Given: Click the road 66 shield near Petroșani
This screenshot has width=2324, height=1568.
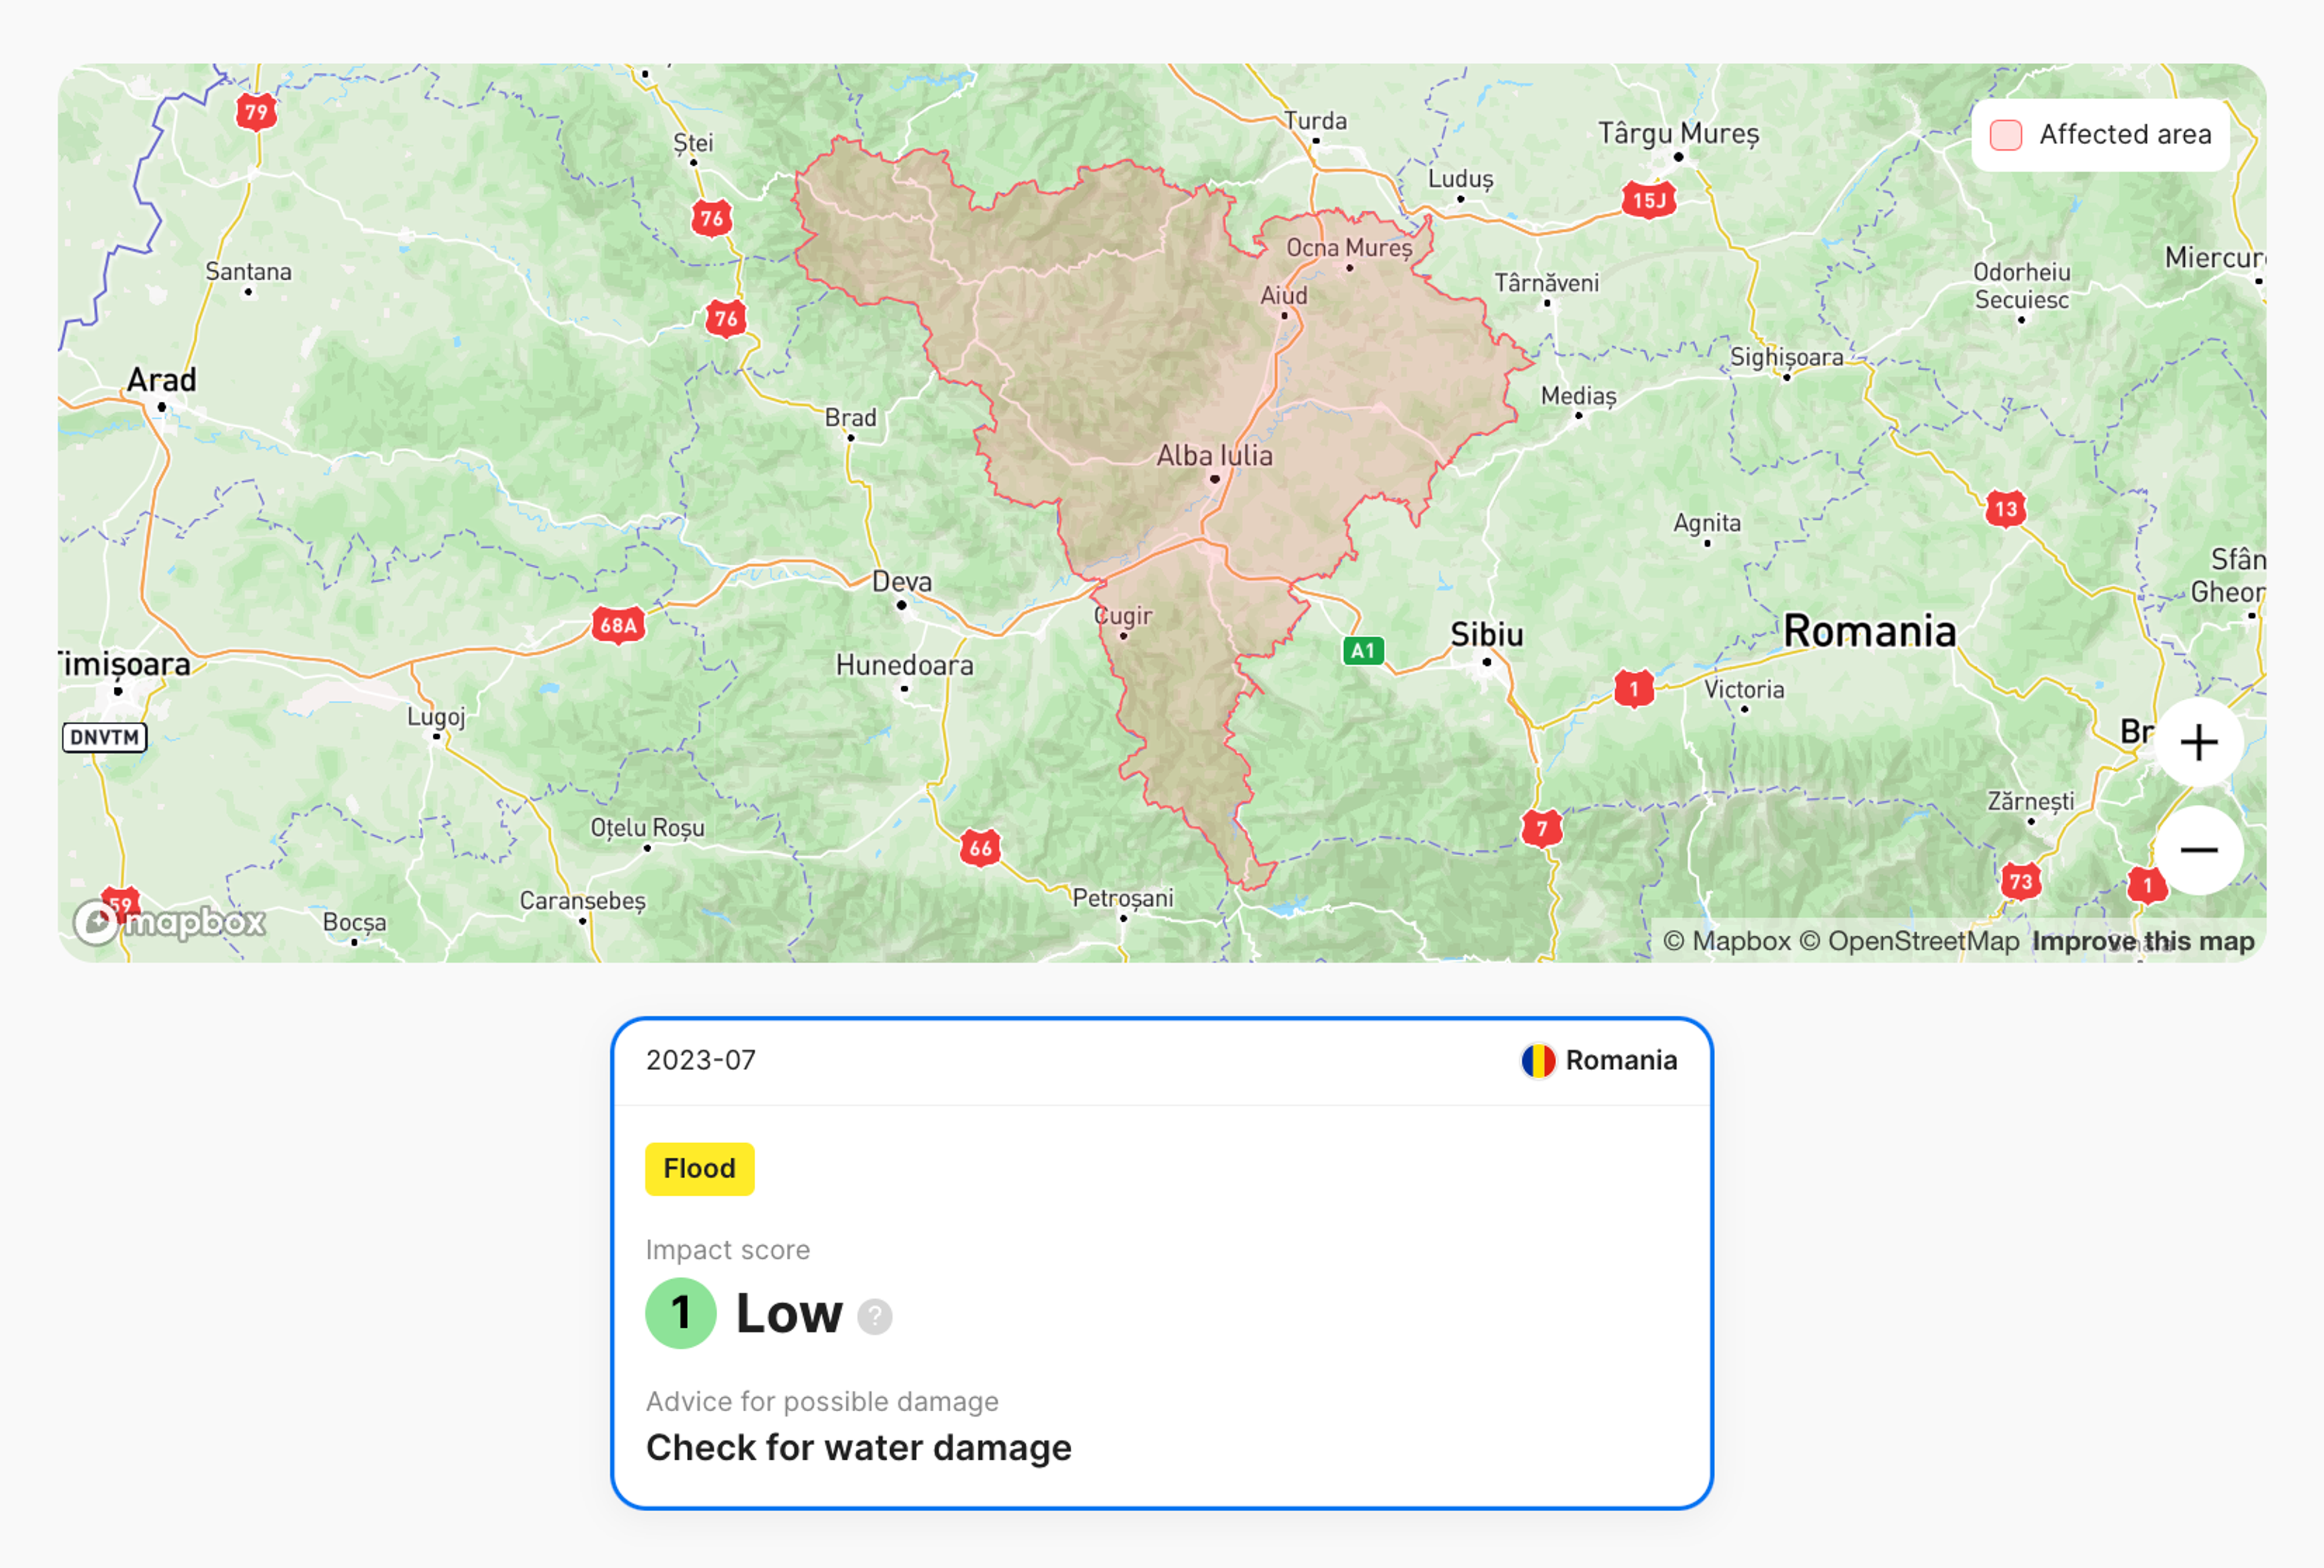Looking at the screenshot, I should tap(980, 849).
